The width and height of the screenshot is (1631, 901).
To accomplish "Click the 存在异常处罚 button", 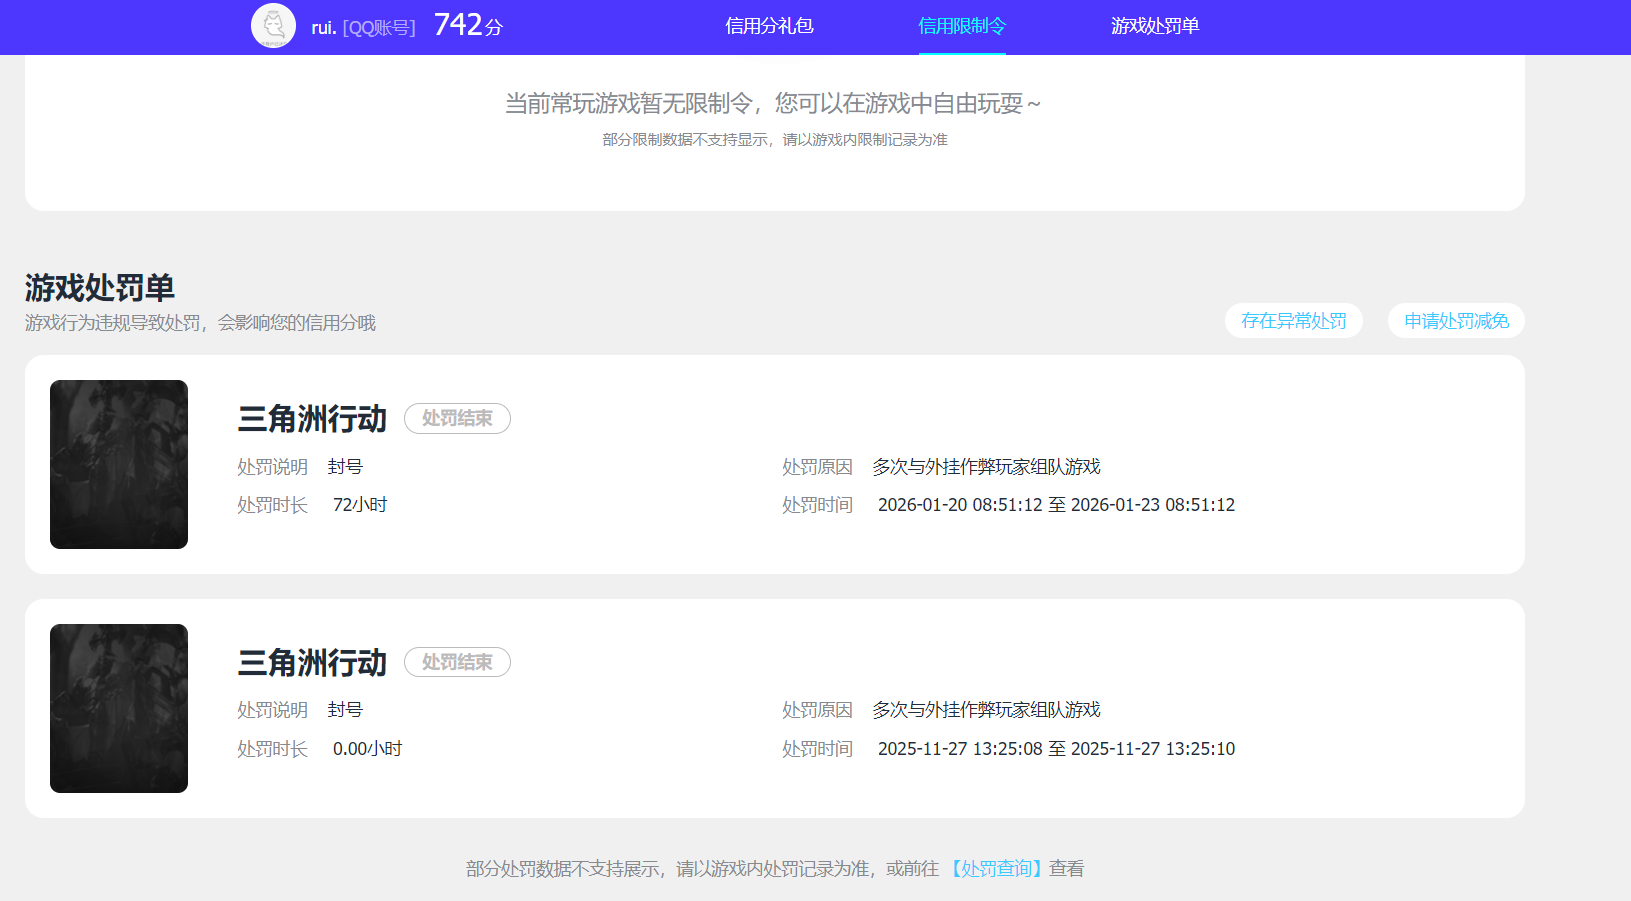I will (1294, 321).
